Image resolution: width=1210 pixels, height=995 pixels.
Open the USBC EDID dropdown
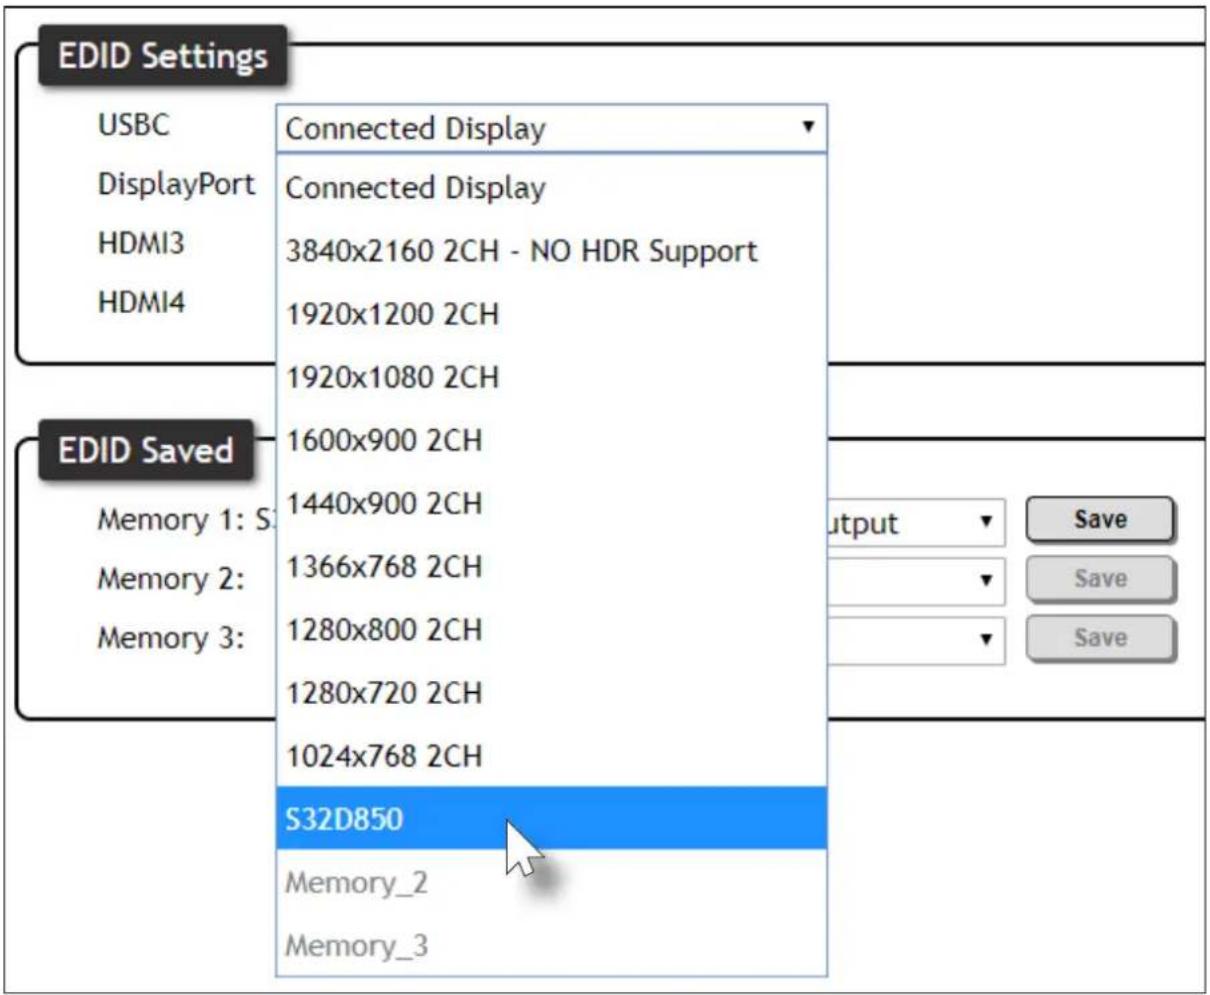click(x=551, y=128)
